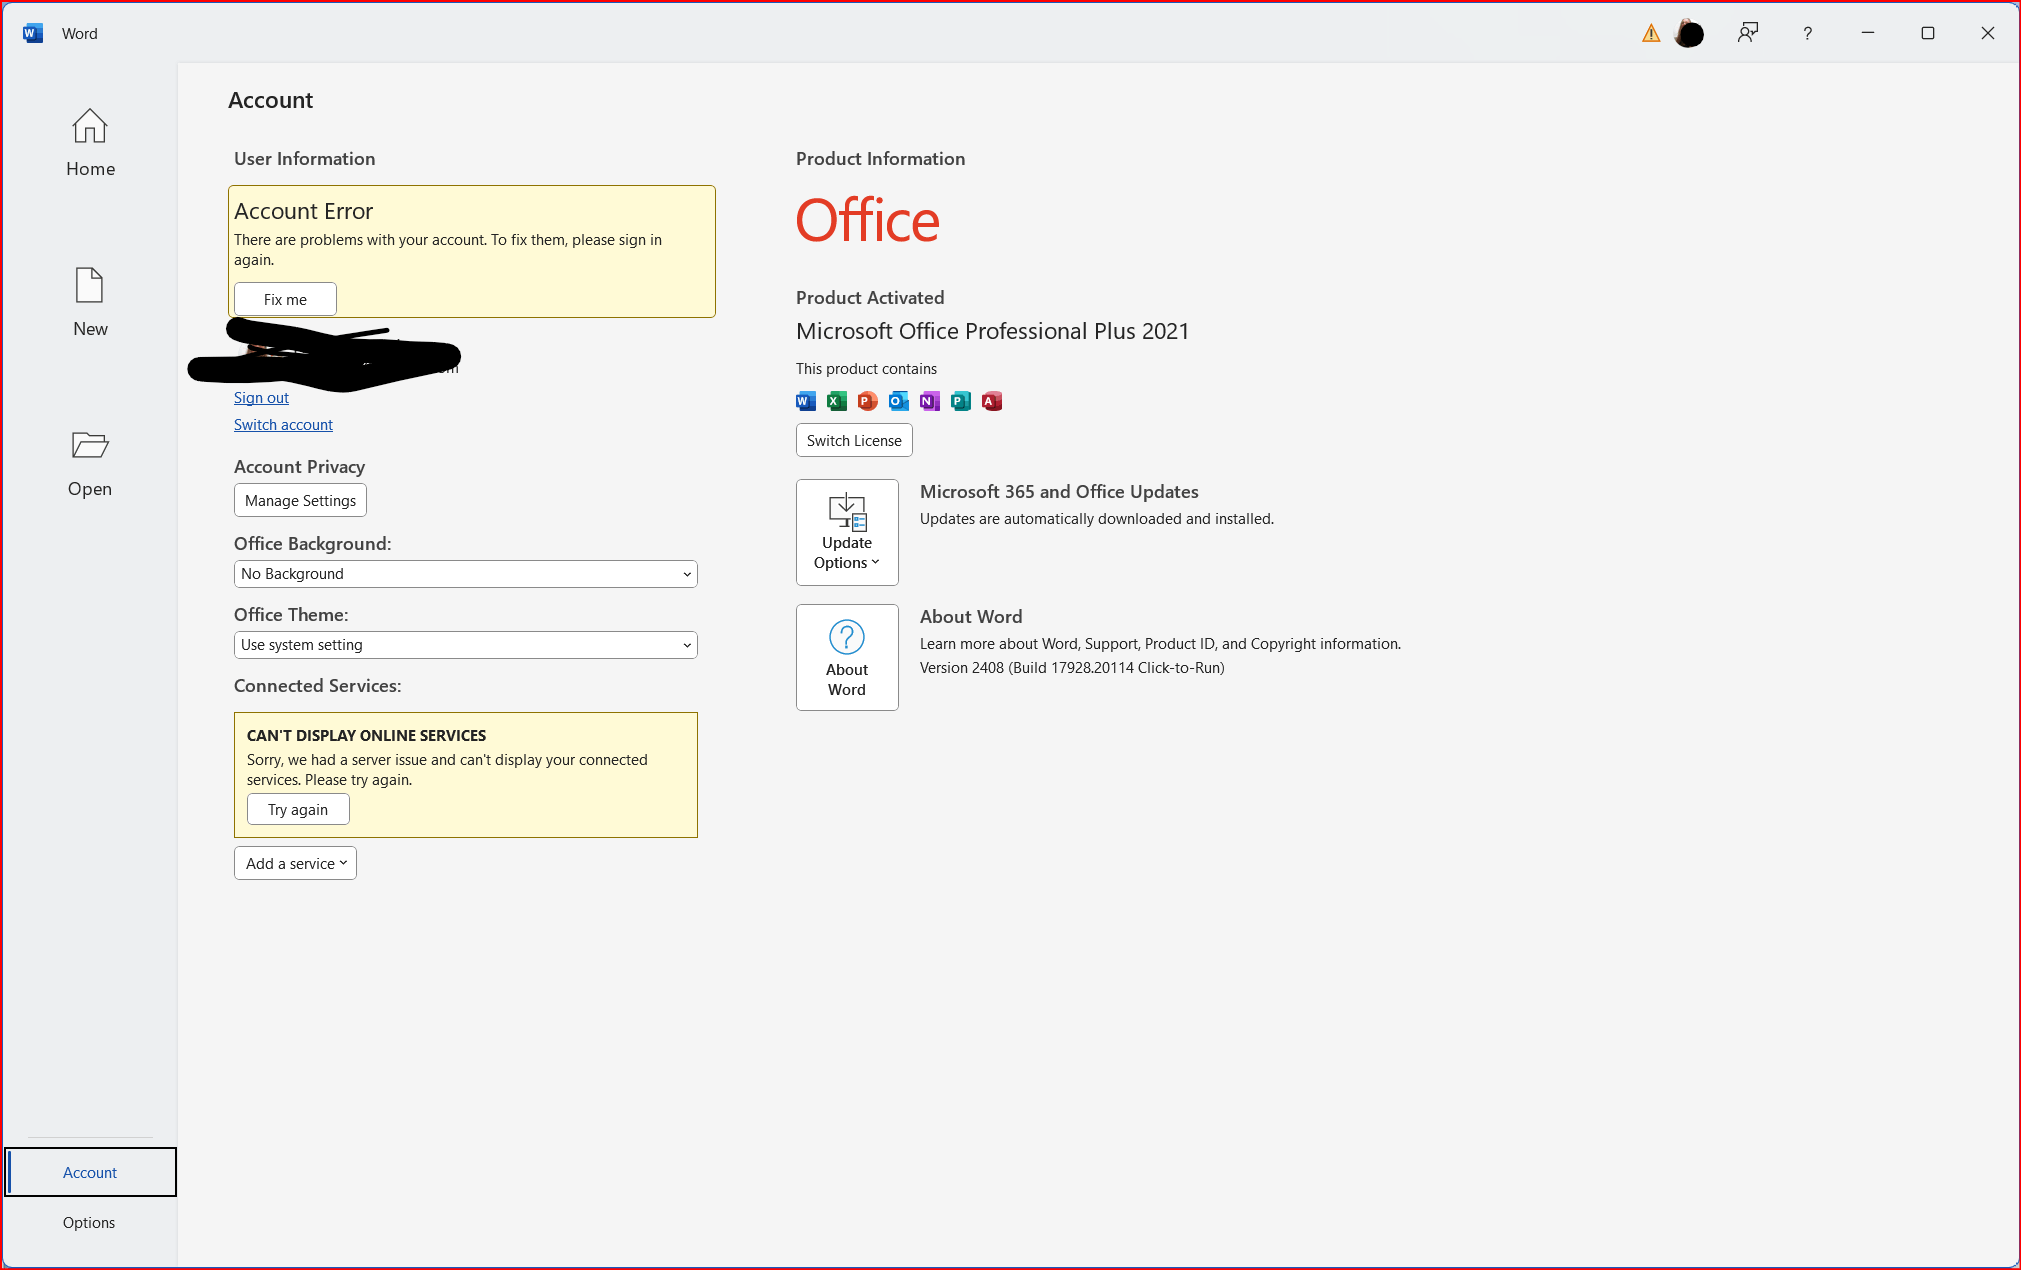Open the Update Options menu
The height and width of the screenshot is (1270, 2021).
847,532
